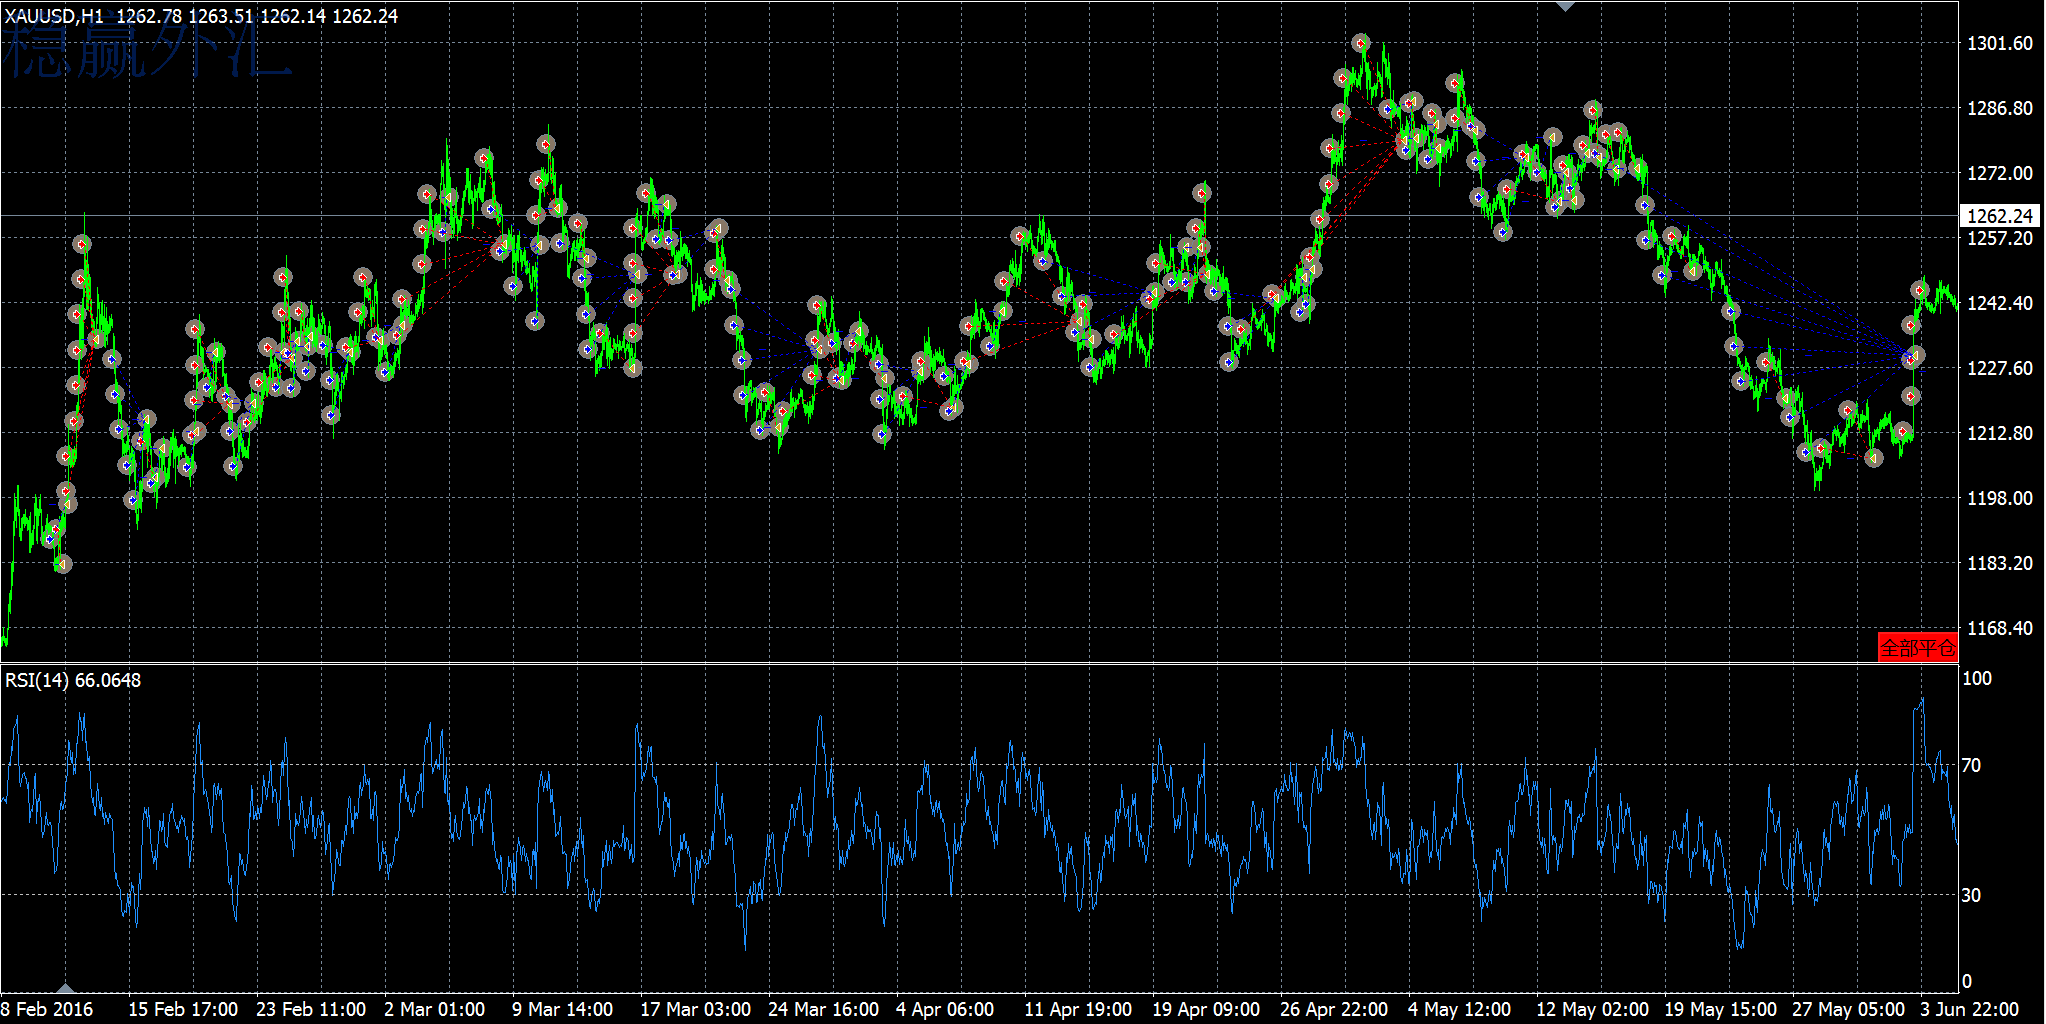Click the RSI oversold level 30 label
This screenshot has width=2046, height=1024.
coord(1971,895)
